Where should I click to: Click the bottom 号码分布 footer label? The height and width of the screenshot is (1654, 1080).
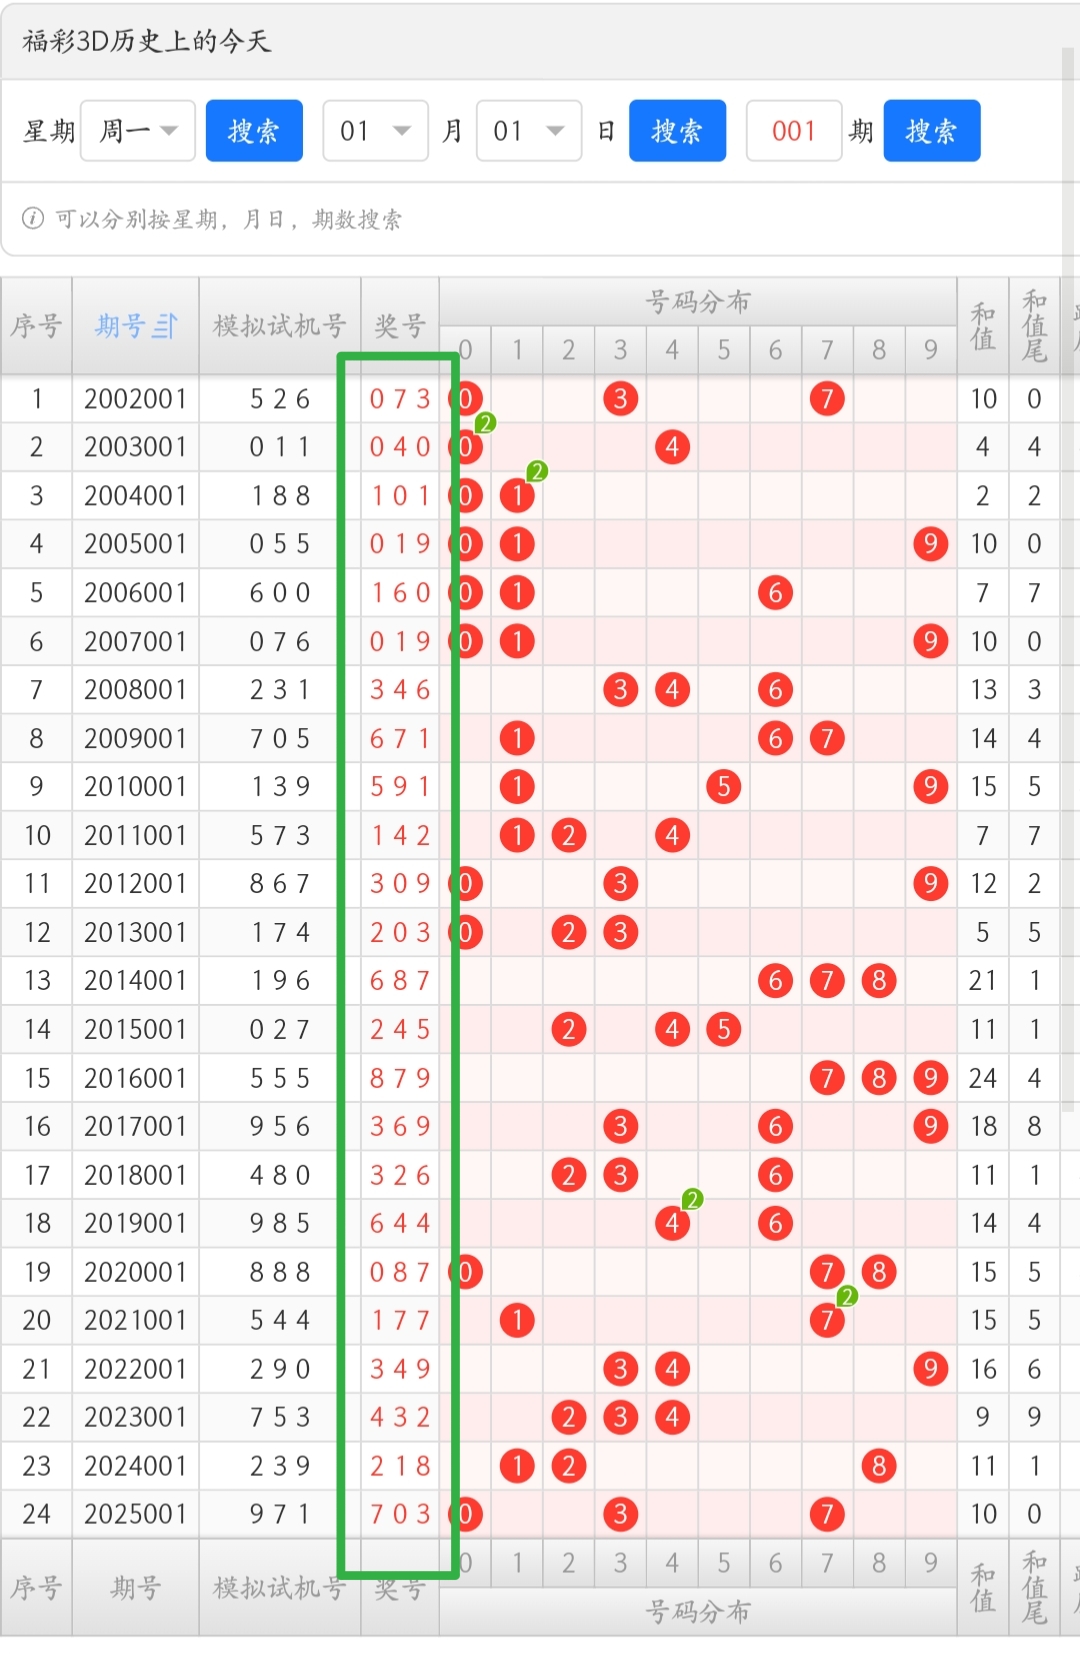(x=698, y=1611)
